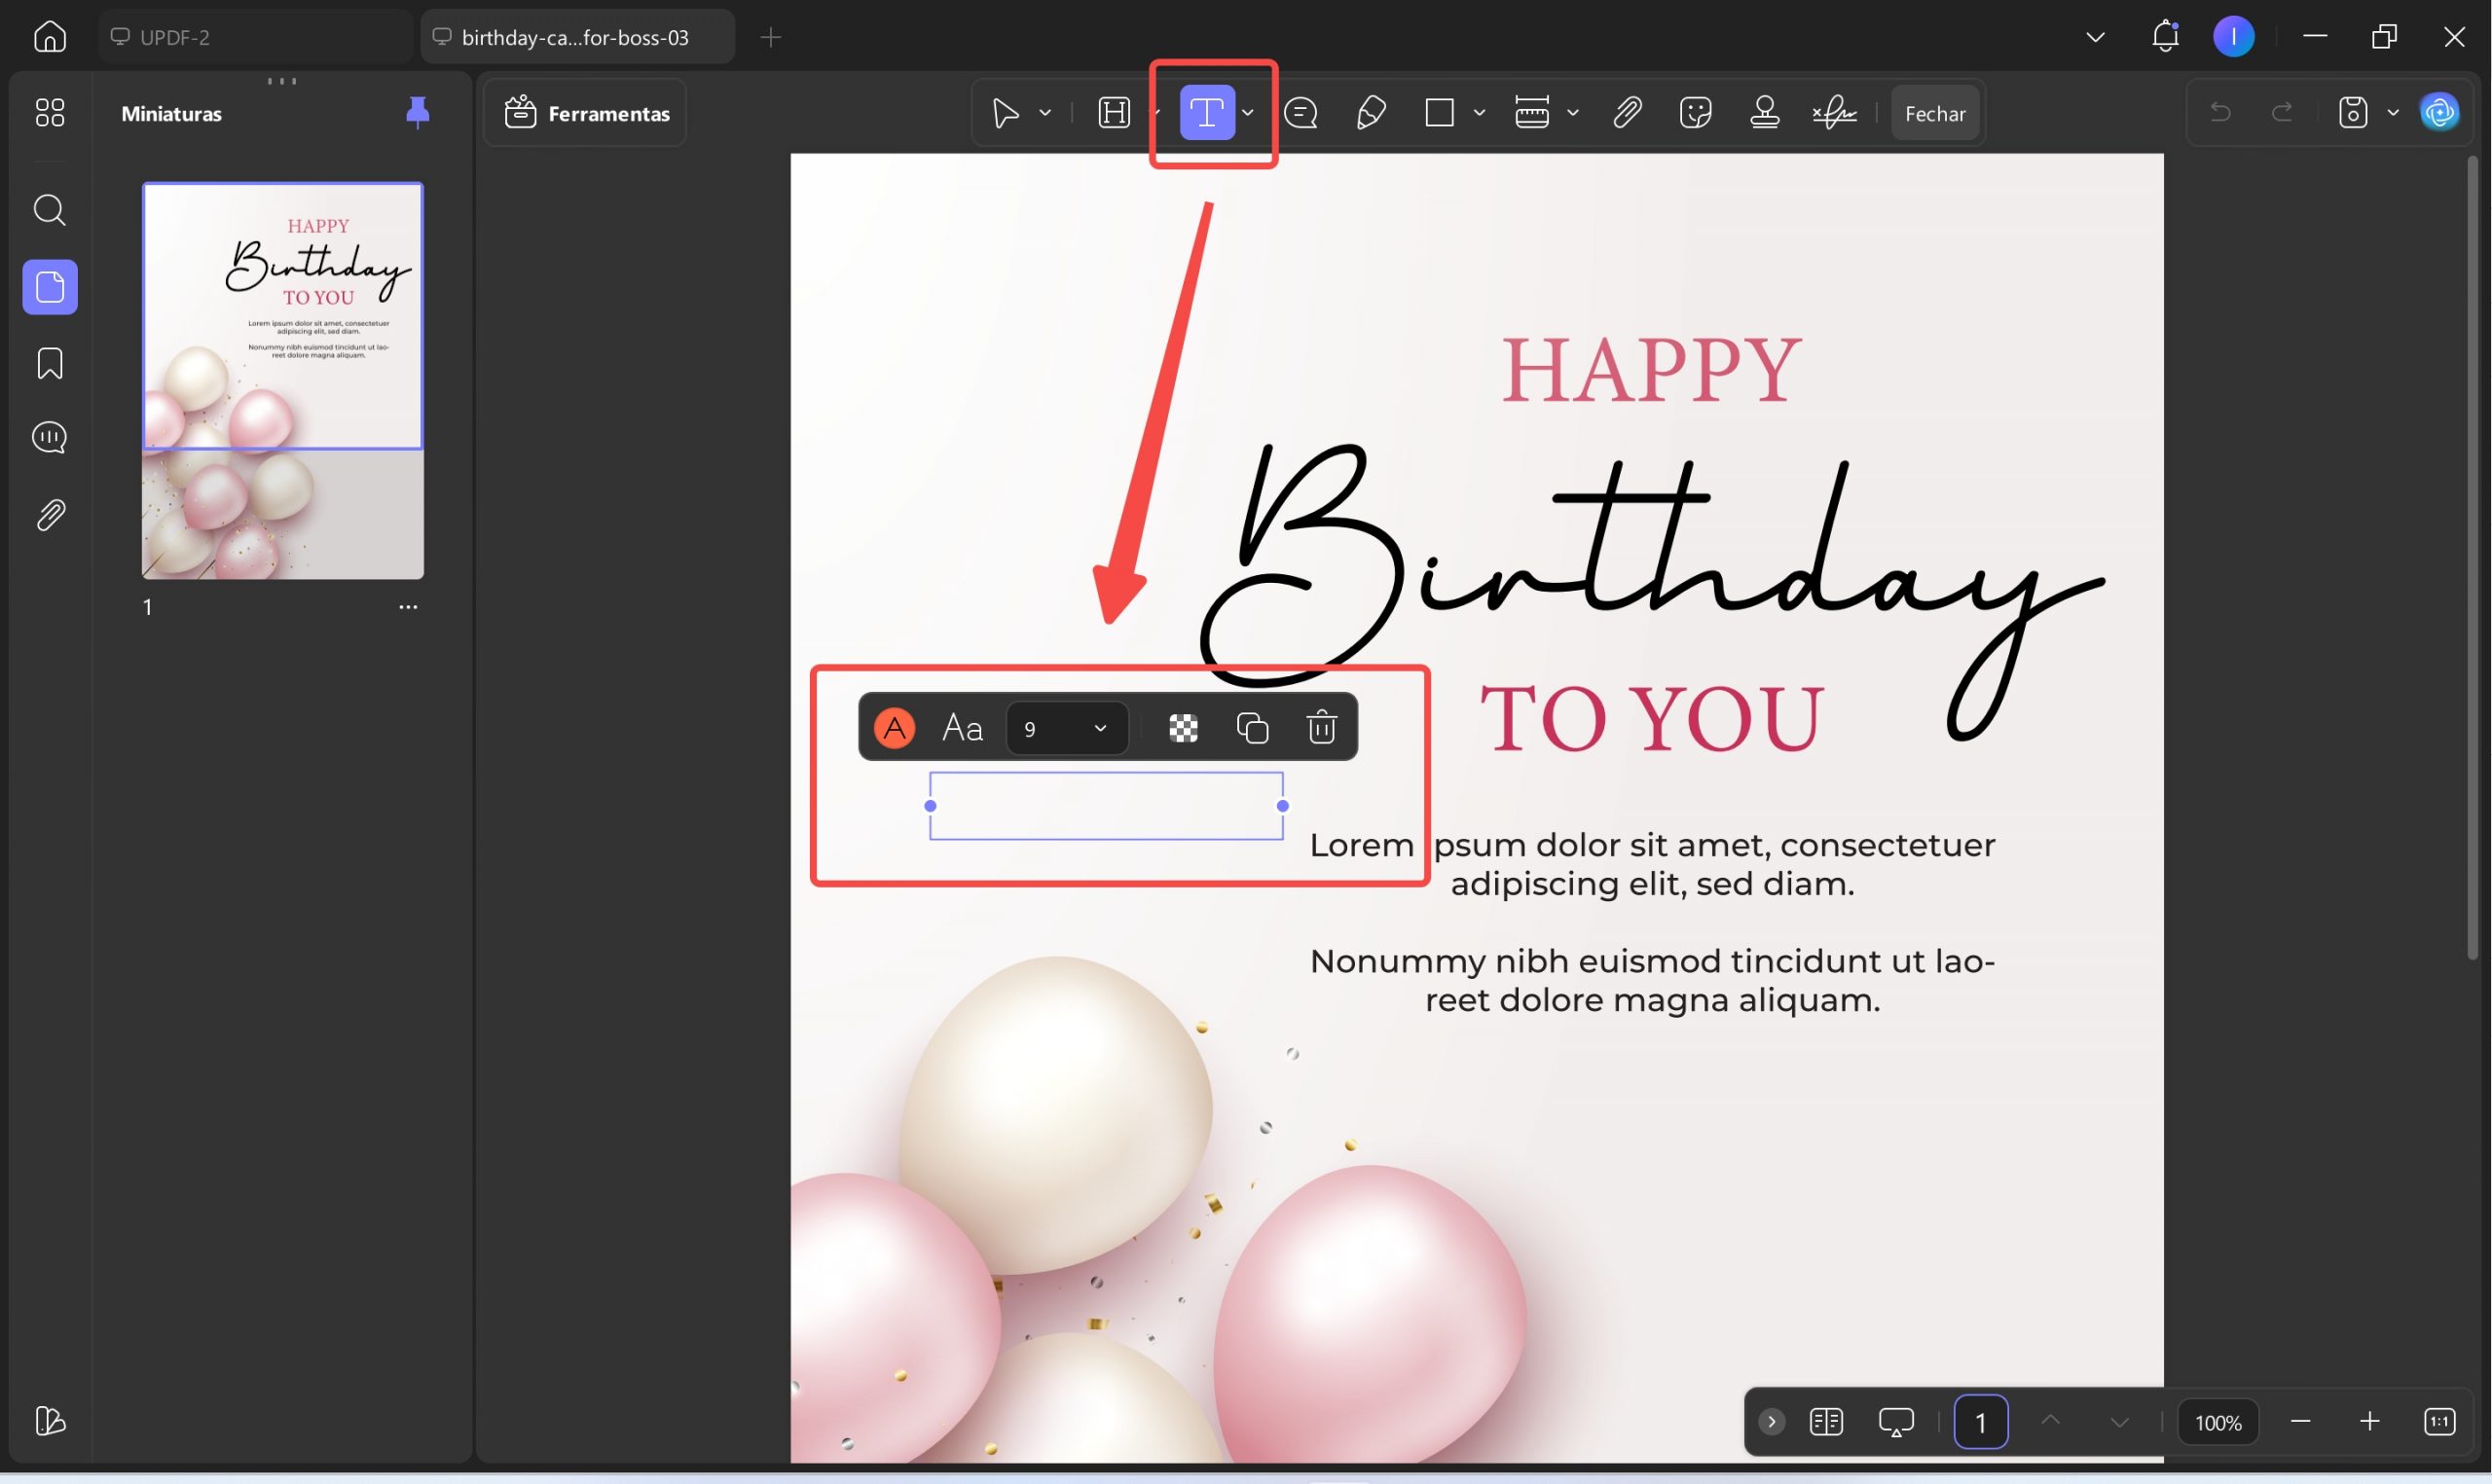Expand the rectangle shape tool options
The height and width of the screenshot is (1484, 2492).
pos(1479,113)
